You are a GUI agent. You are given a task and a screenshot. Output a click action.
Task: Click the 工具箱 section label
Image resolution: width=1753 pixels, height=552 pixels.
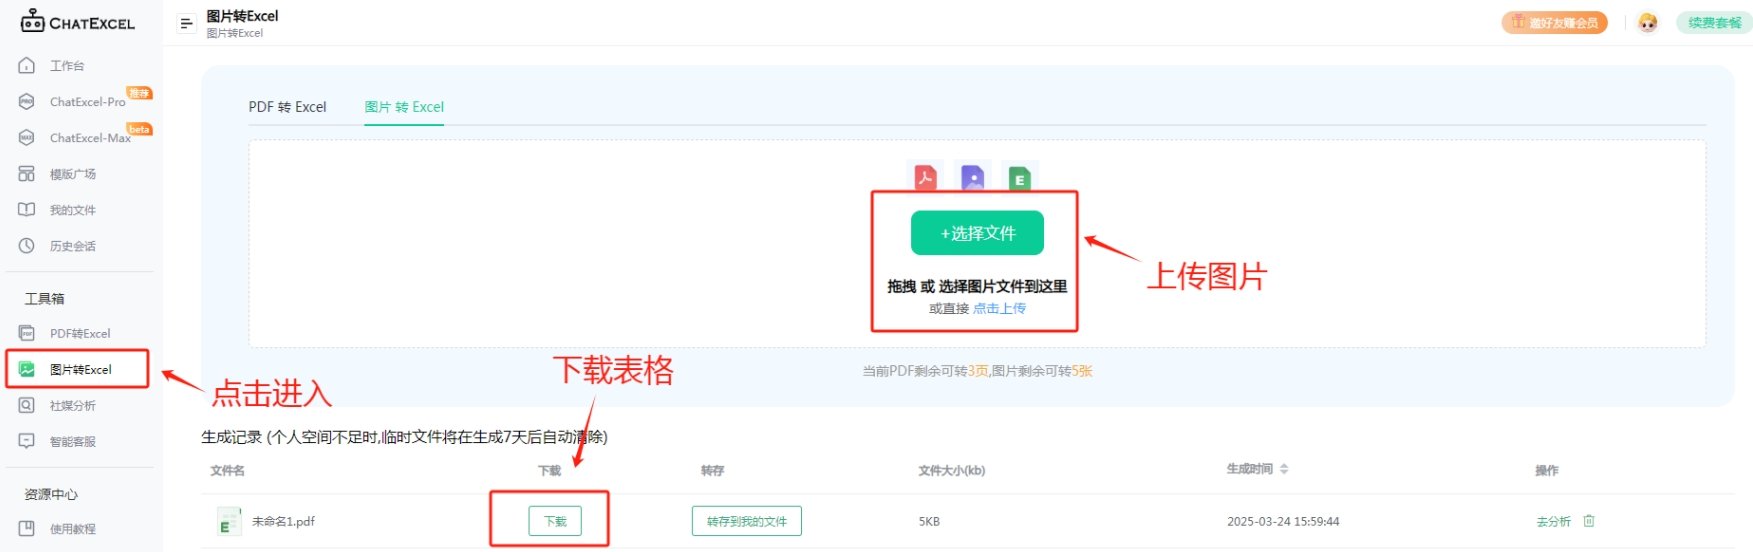pyautogui.click(x=44, y=299)
